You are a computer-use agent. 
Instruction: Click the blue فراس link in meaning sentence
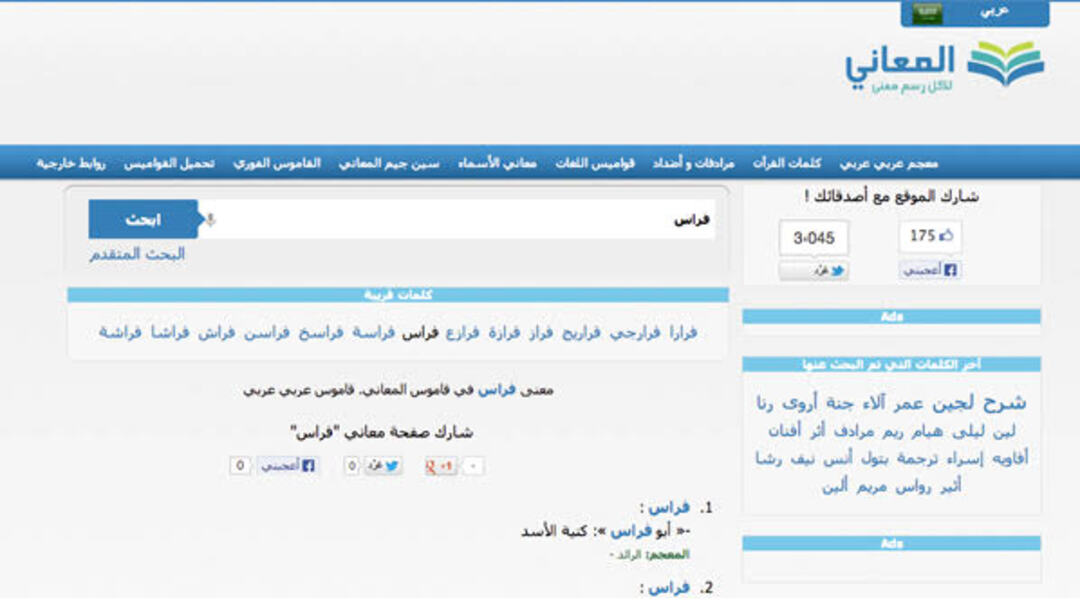(x=497, y=390)
